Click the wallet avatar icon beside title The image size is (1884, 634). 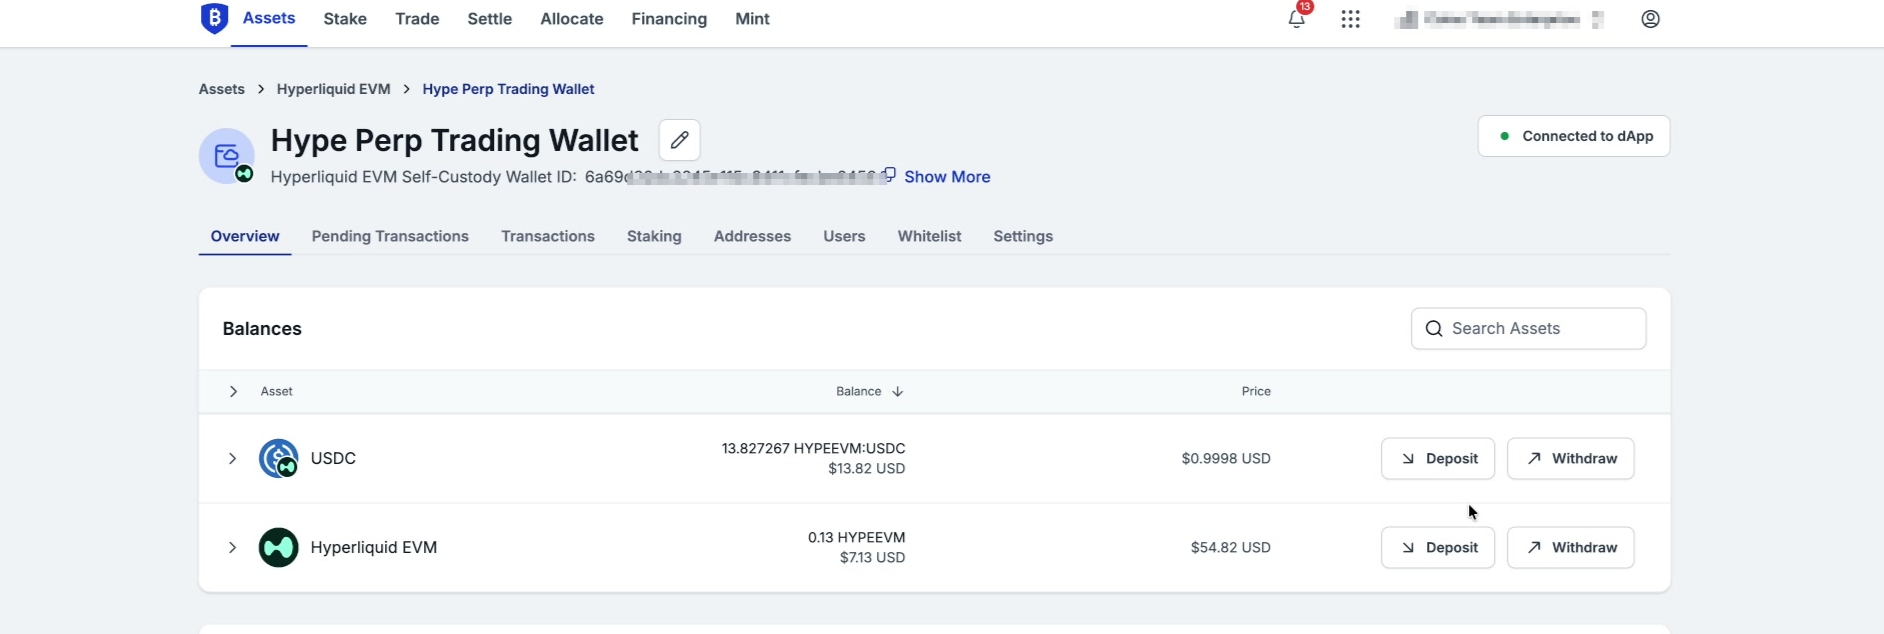click(x=227, y=156)
